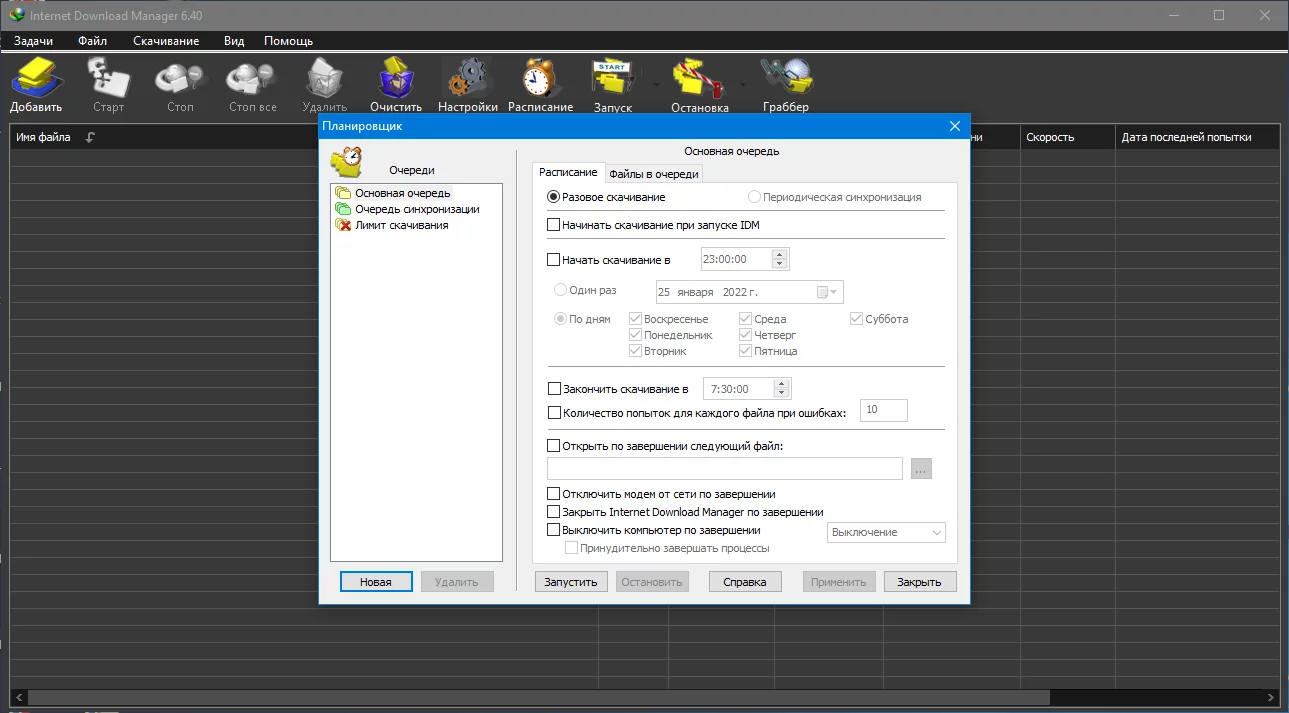Toggle the Четверг day checkbox
Viewport: 1289px width, 713px height.
pyautogui.click(x=745, y=335)
